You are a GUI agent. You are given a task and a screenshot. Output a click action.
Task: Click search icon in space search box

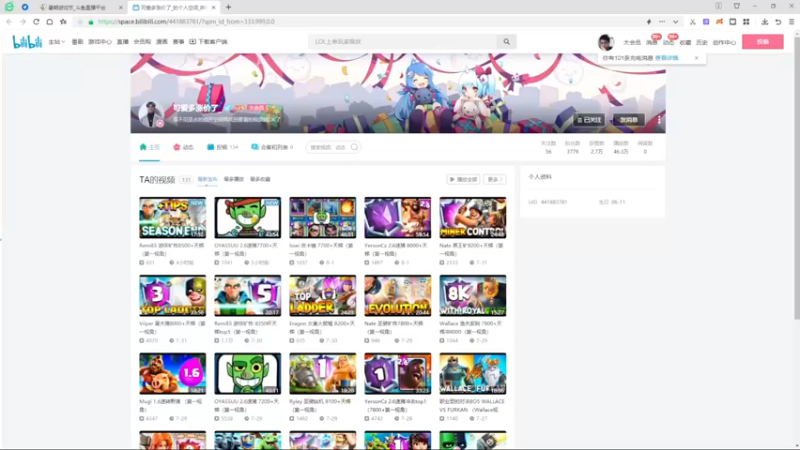point(354,147)
